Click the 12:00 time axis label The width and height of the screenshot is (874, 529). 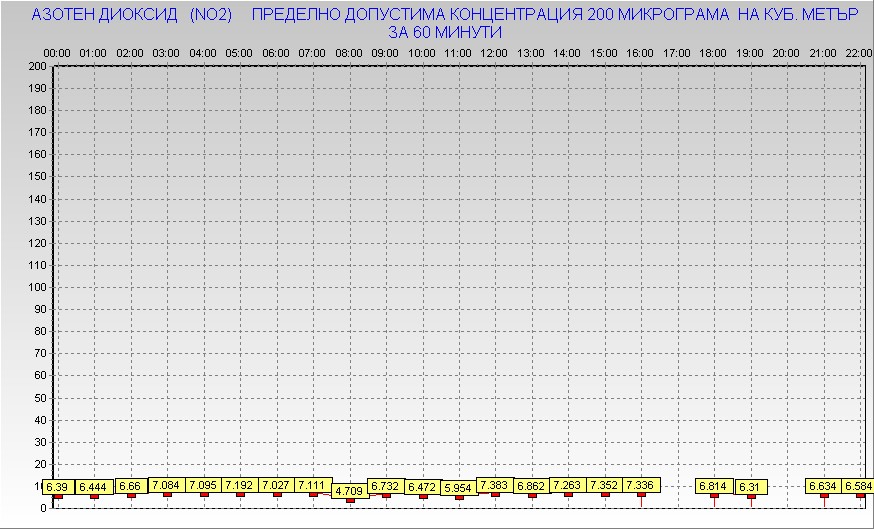pyautogui.click(x=494, y=52)
